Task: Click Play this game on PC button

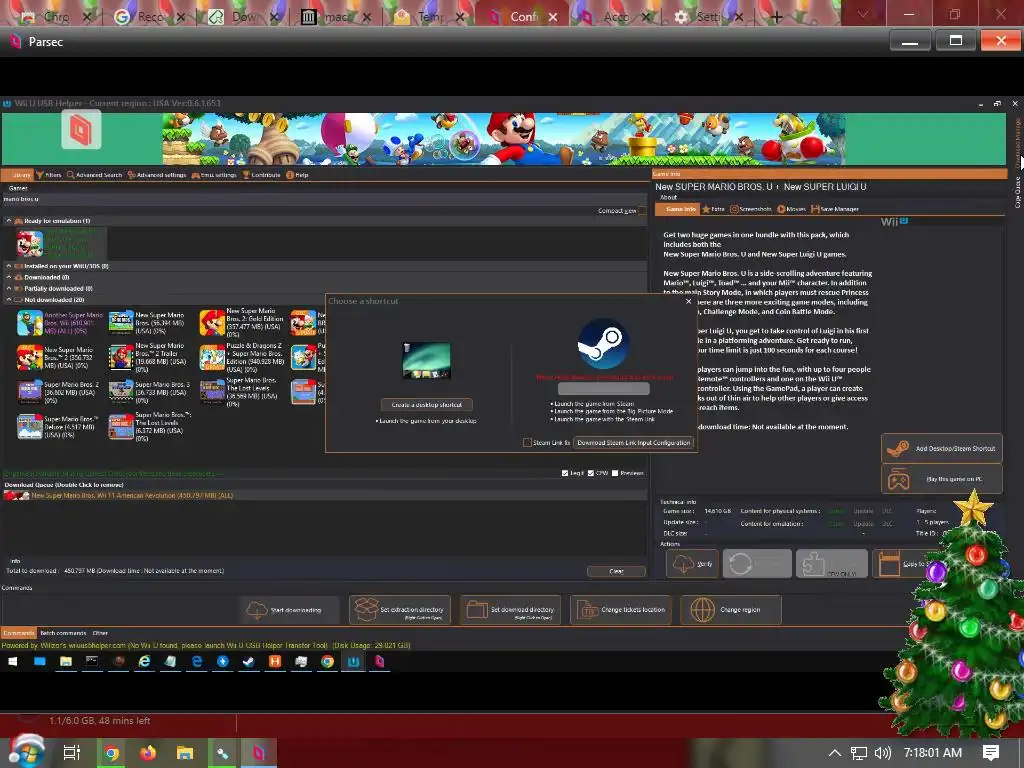Action: pos(941,479)
